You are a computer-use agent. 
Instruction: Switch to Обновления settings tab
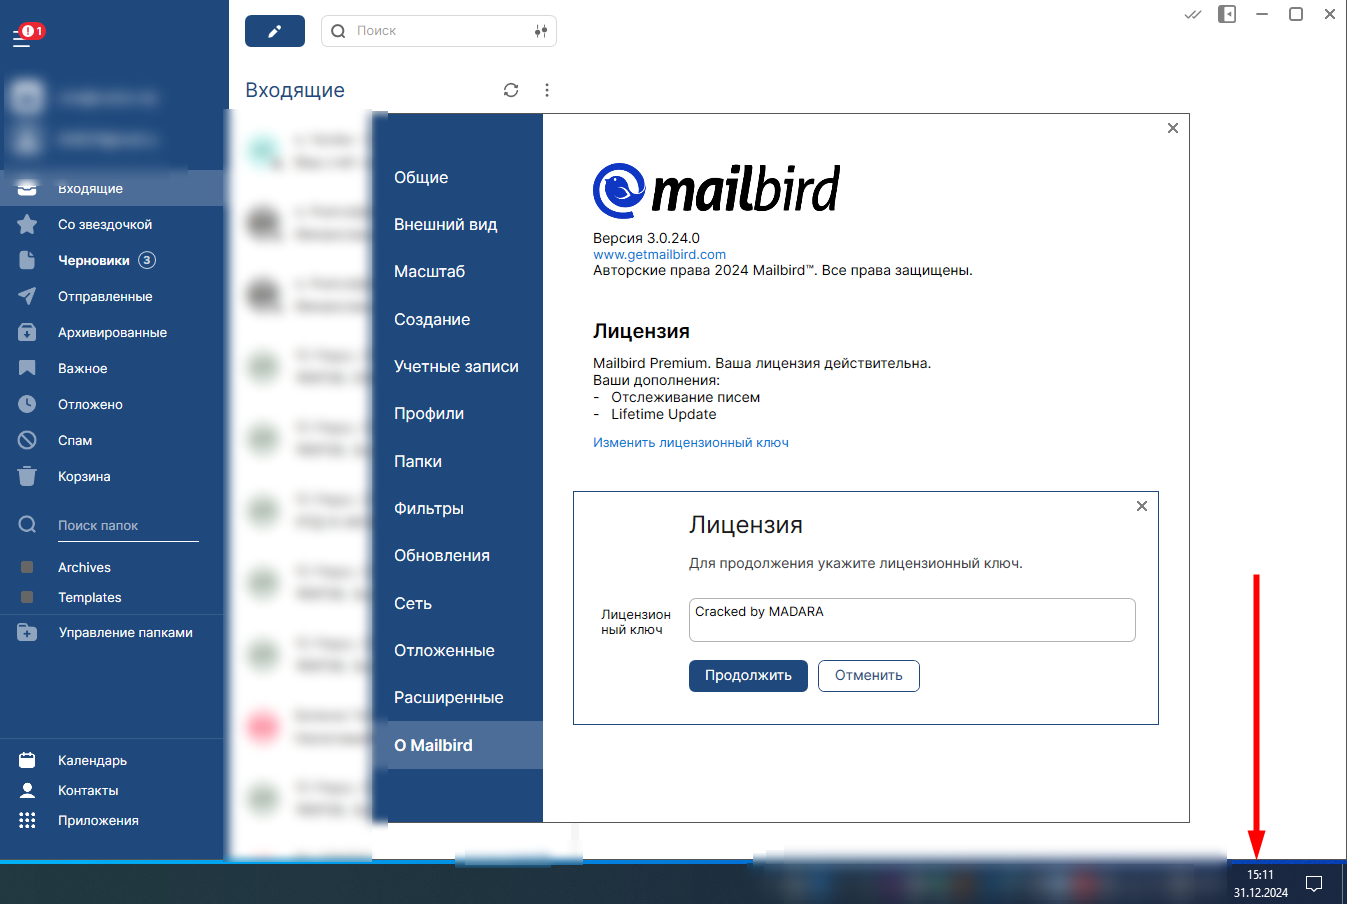click(x=458, y=555)
